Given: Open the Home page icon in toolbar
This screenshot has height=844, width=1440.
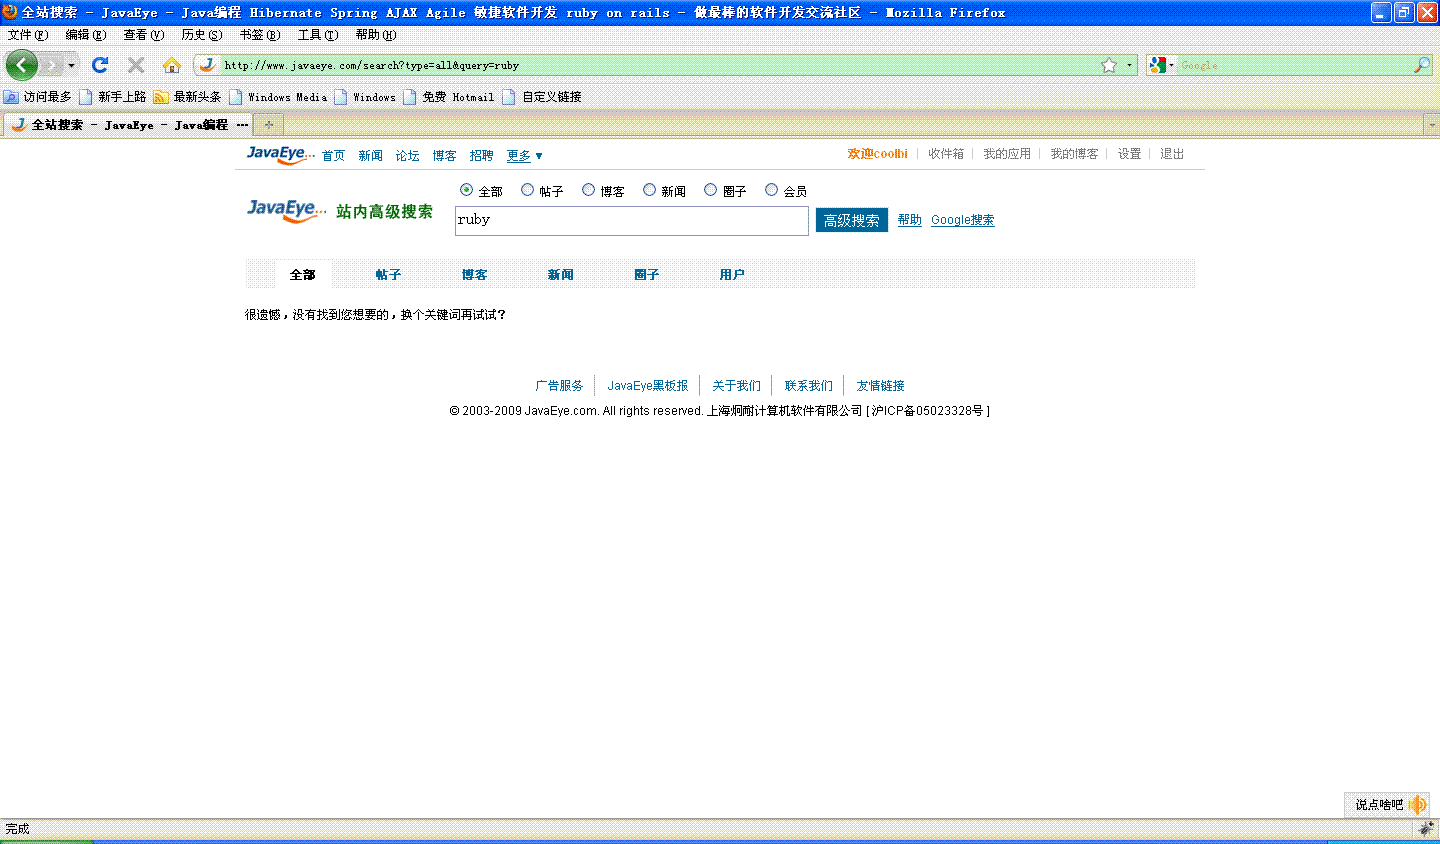Looking at the screenshot, I should click(172, 65).
